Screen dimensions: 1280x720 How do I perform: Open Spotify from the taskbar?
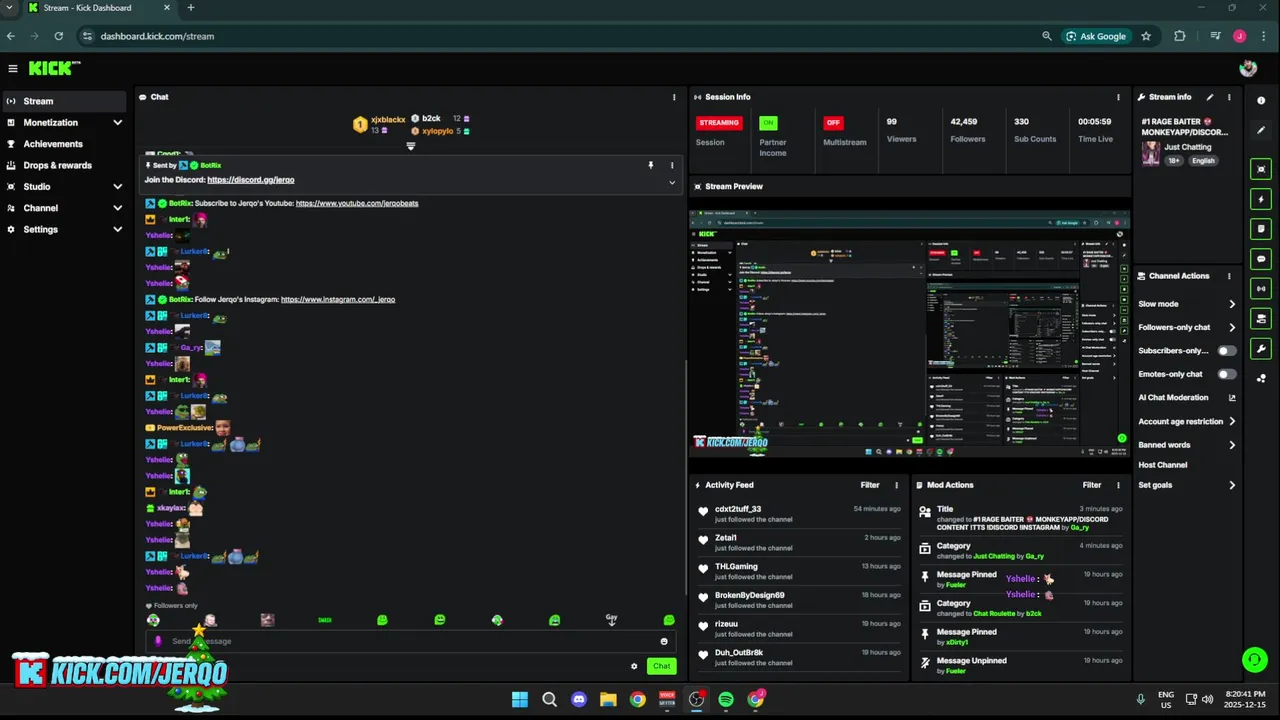[726, 699]
